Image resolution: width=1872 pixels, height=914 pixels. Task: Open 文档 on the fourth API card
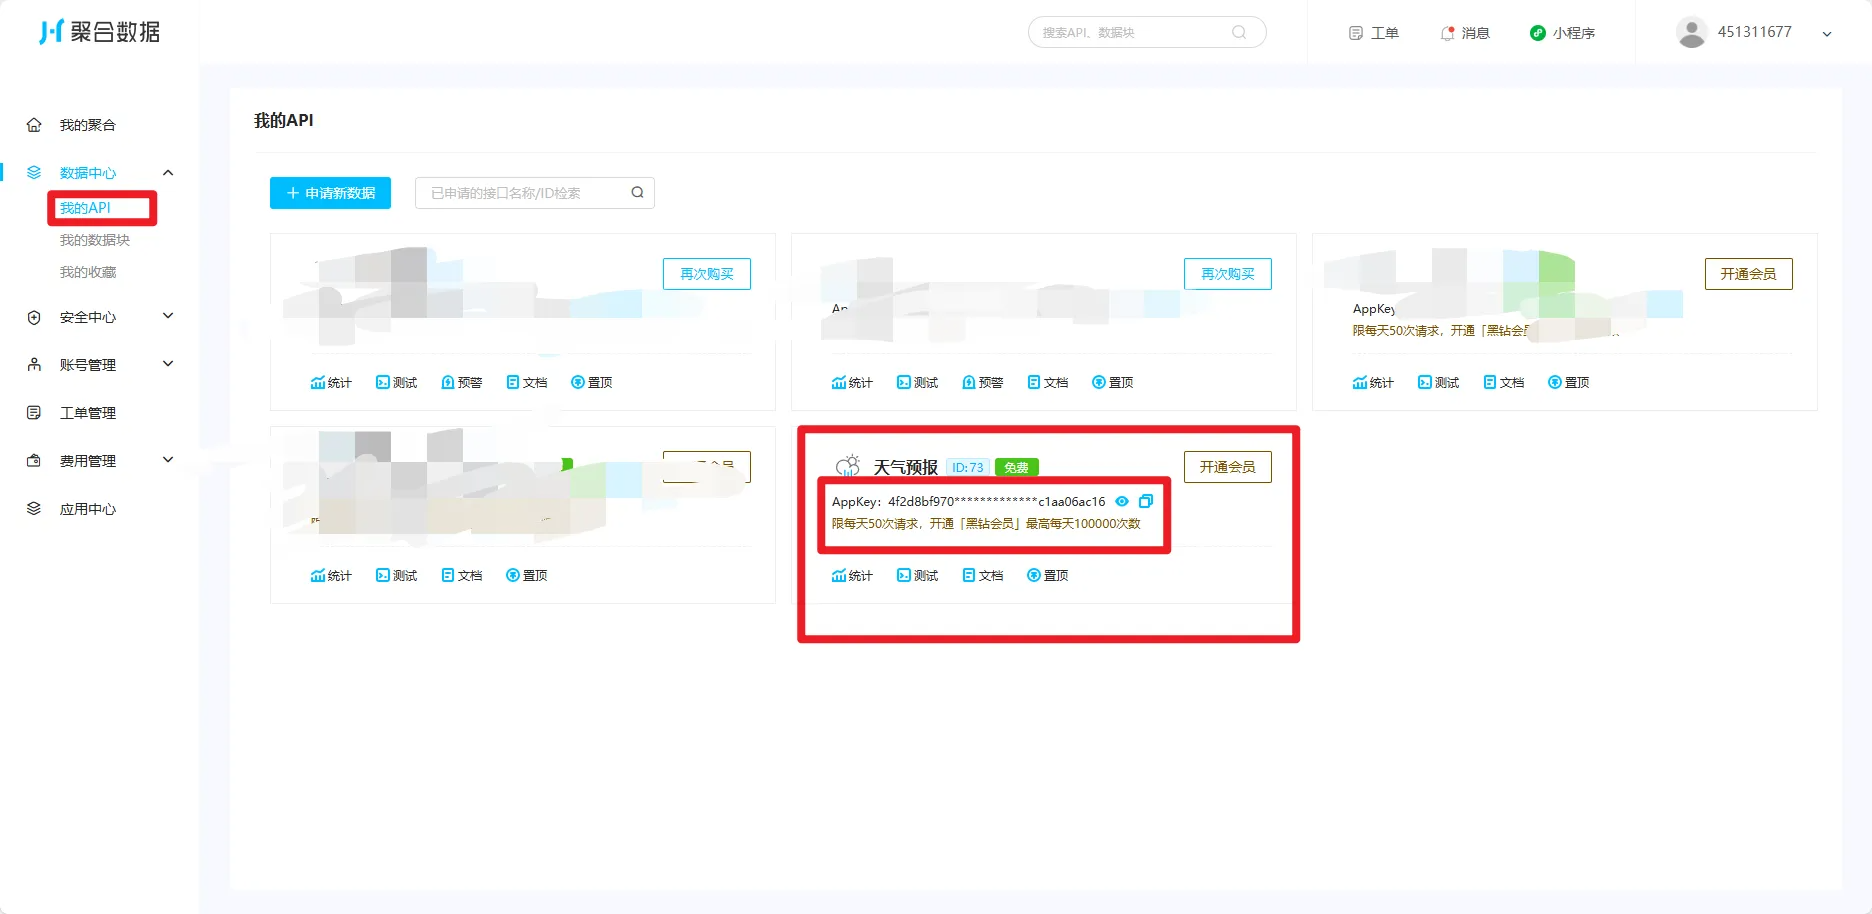point(462,575)
